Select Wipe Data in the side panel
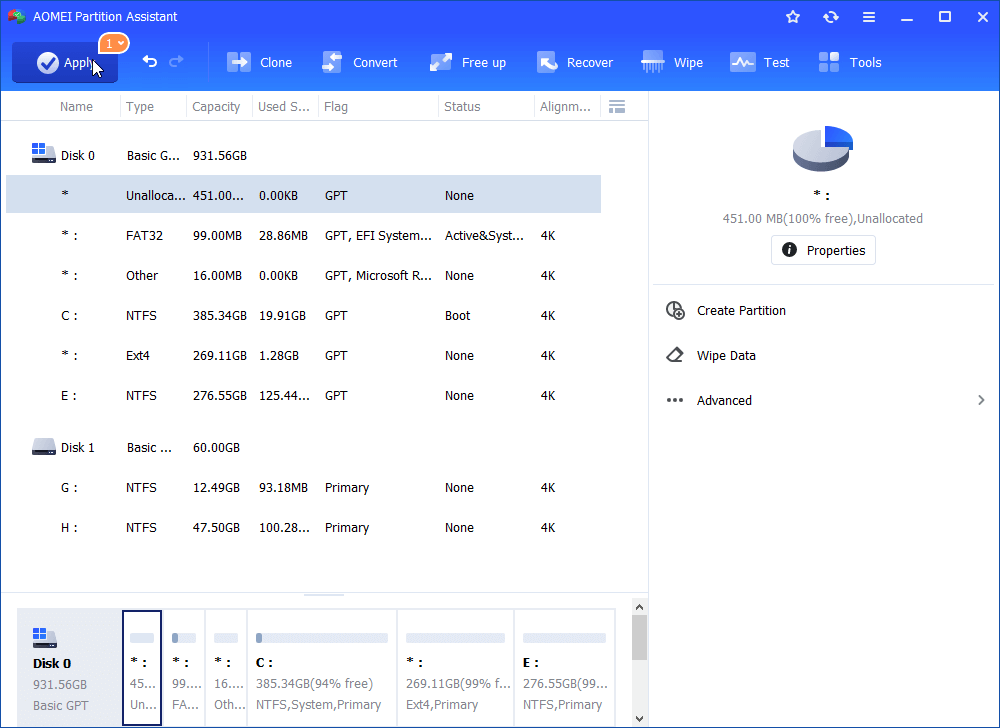1000x728 pixels. [x=726, y=356]
